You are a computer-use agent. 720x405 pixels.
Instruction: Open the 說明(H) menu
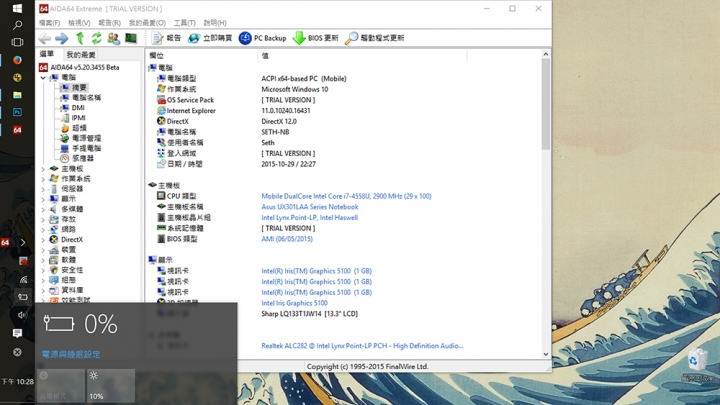(215, 22)
